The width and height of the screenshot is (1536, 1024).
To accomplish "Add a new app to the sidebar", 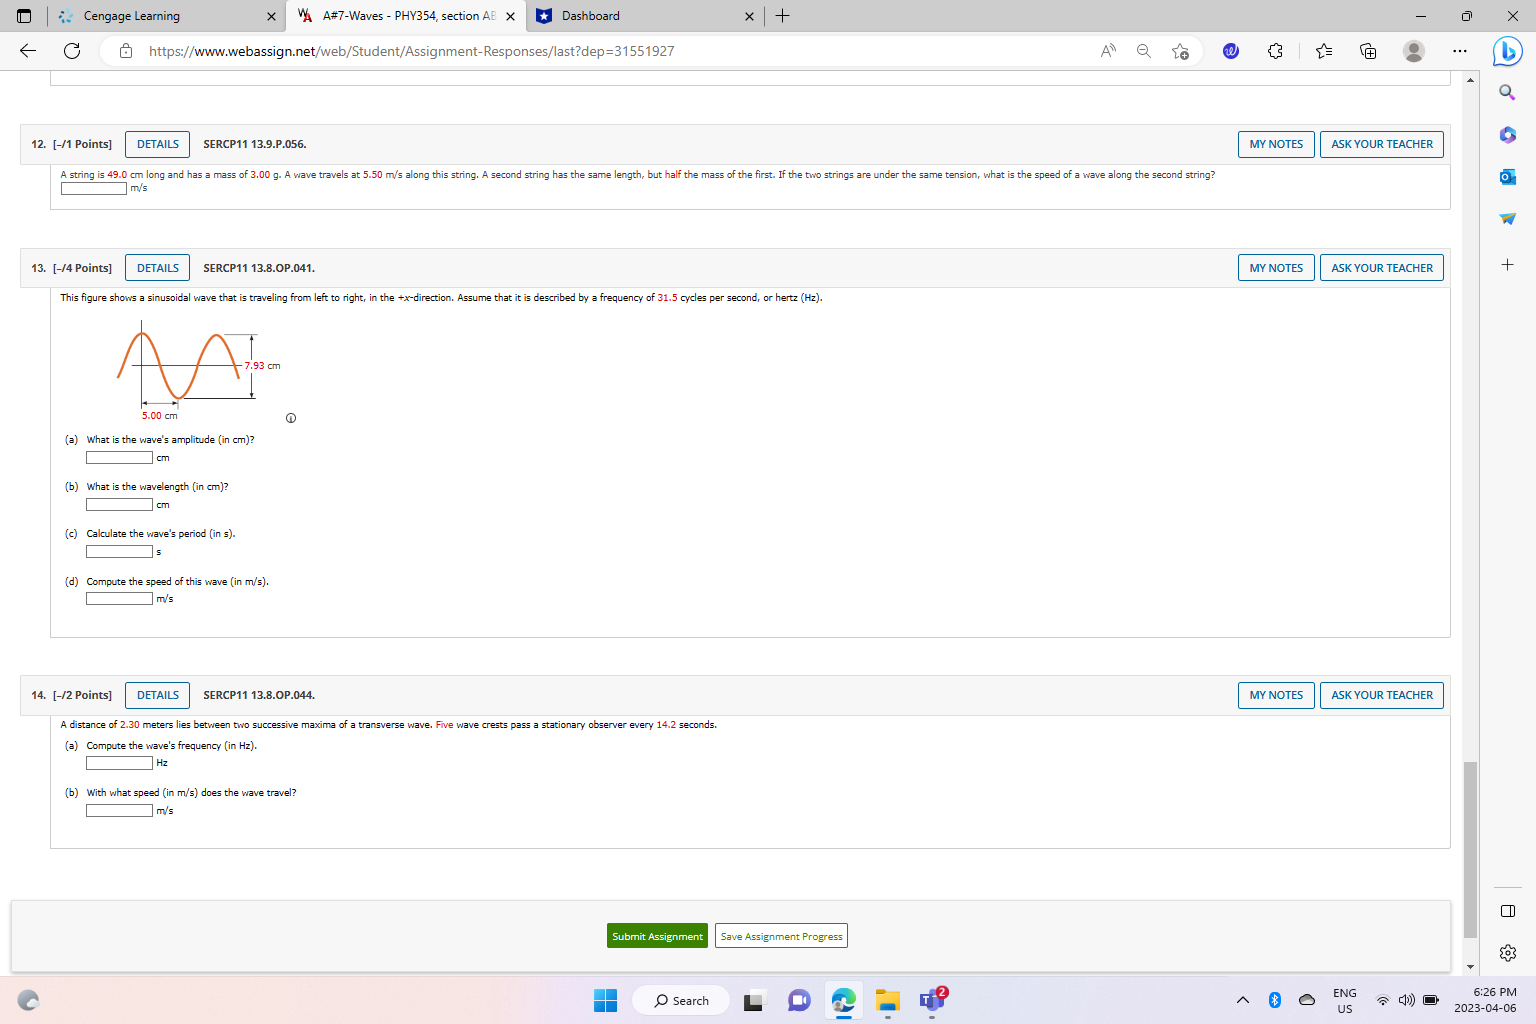I will coord(1507,265).
